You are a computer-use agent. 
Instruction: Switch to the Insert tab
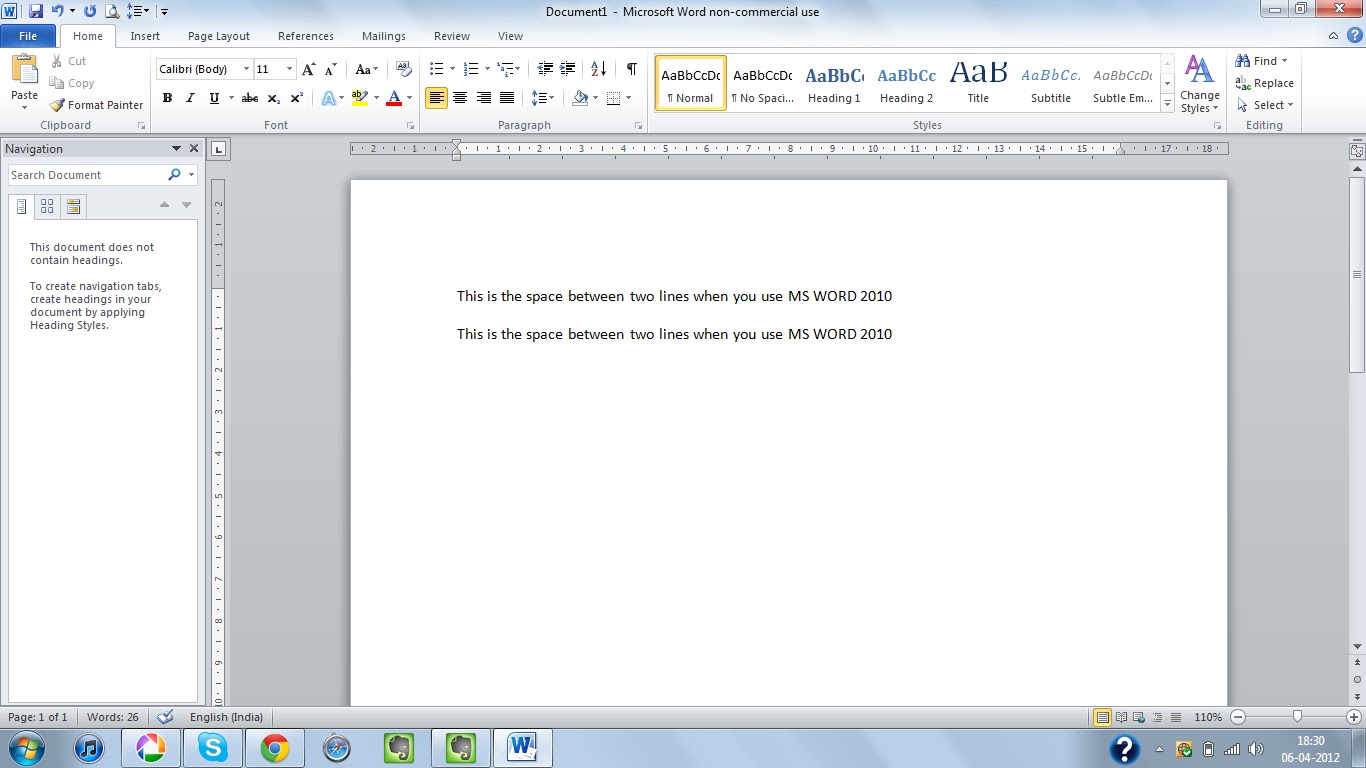point(145,36)
